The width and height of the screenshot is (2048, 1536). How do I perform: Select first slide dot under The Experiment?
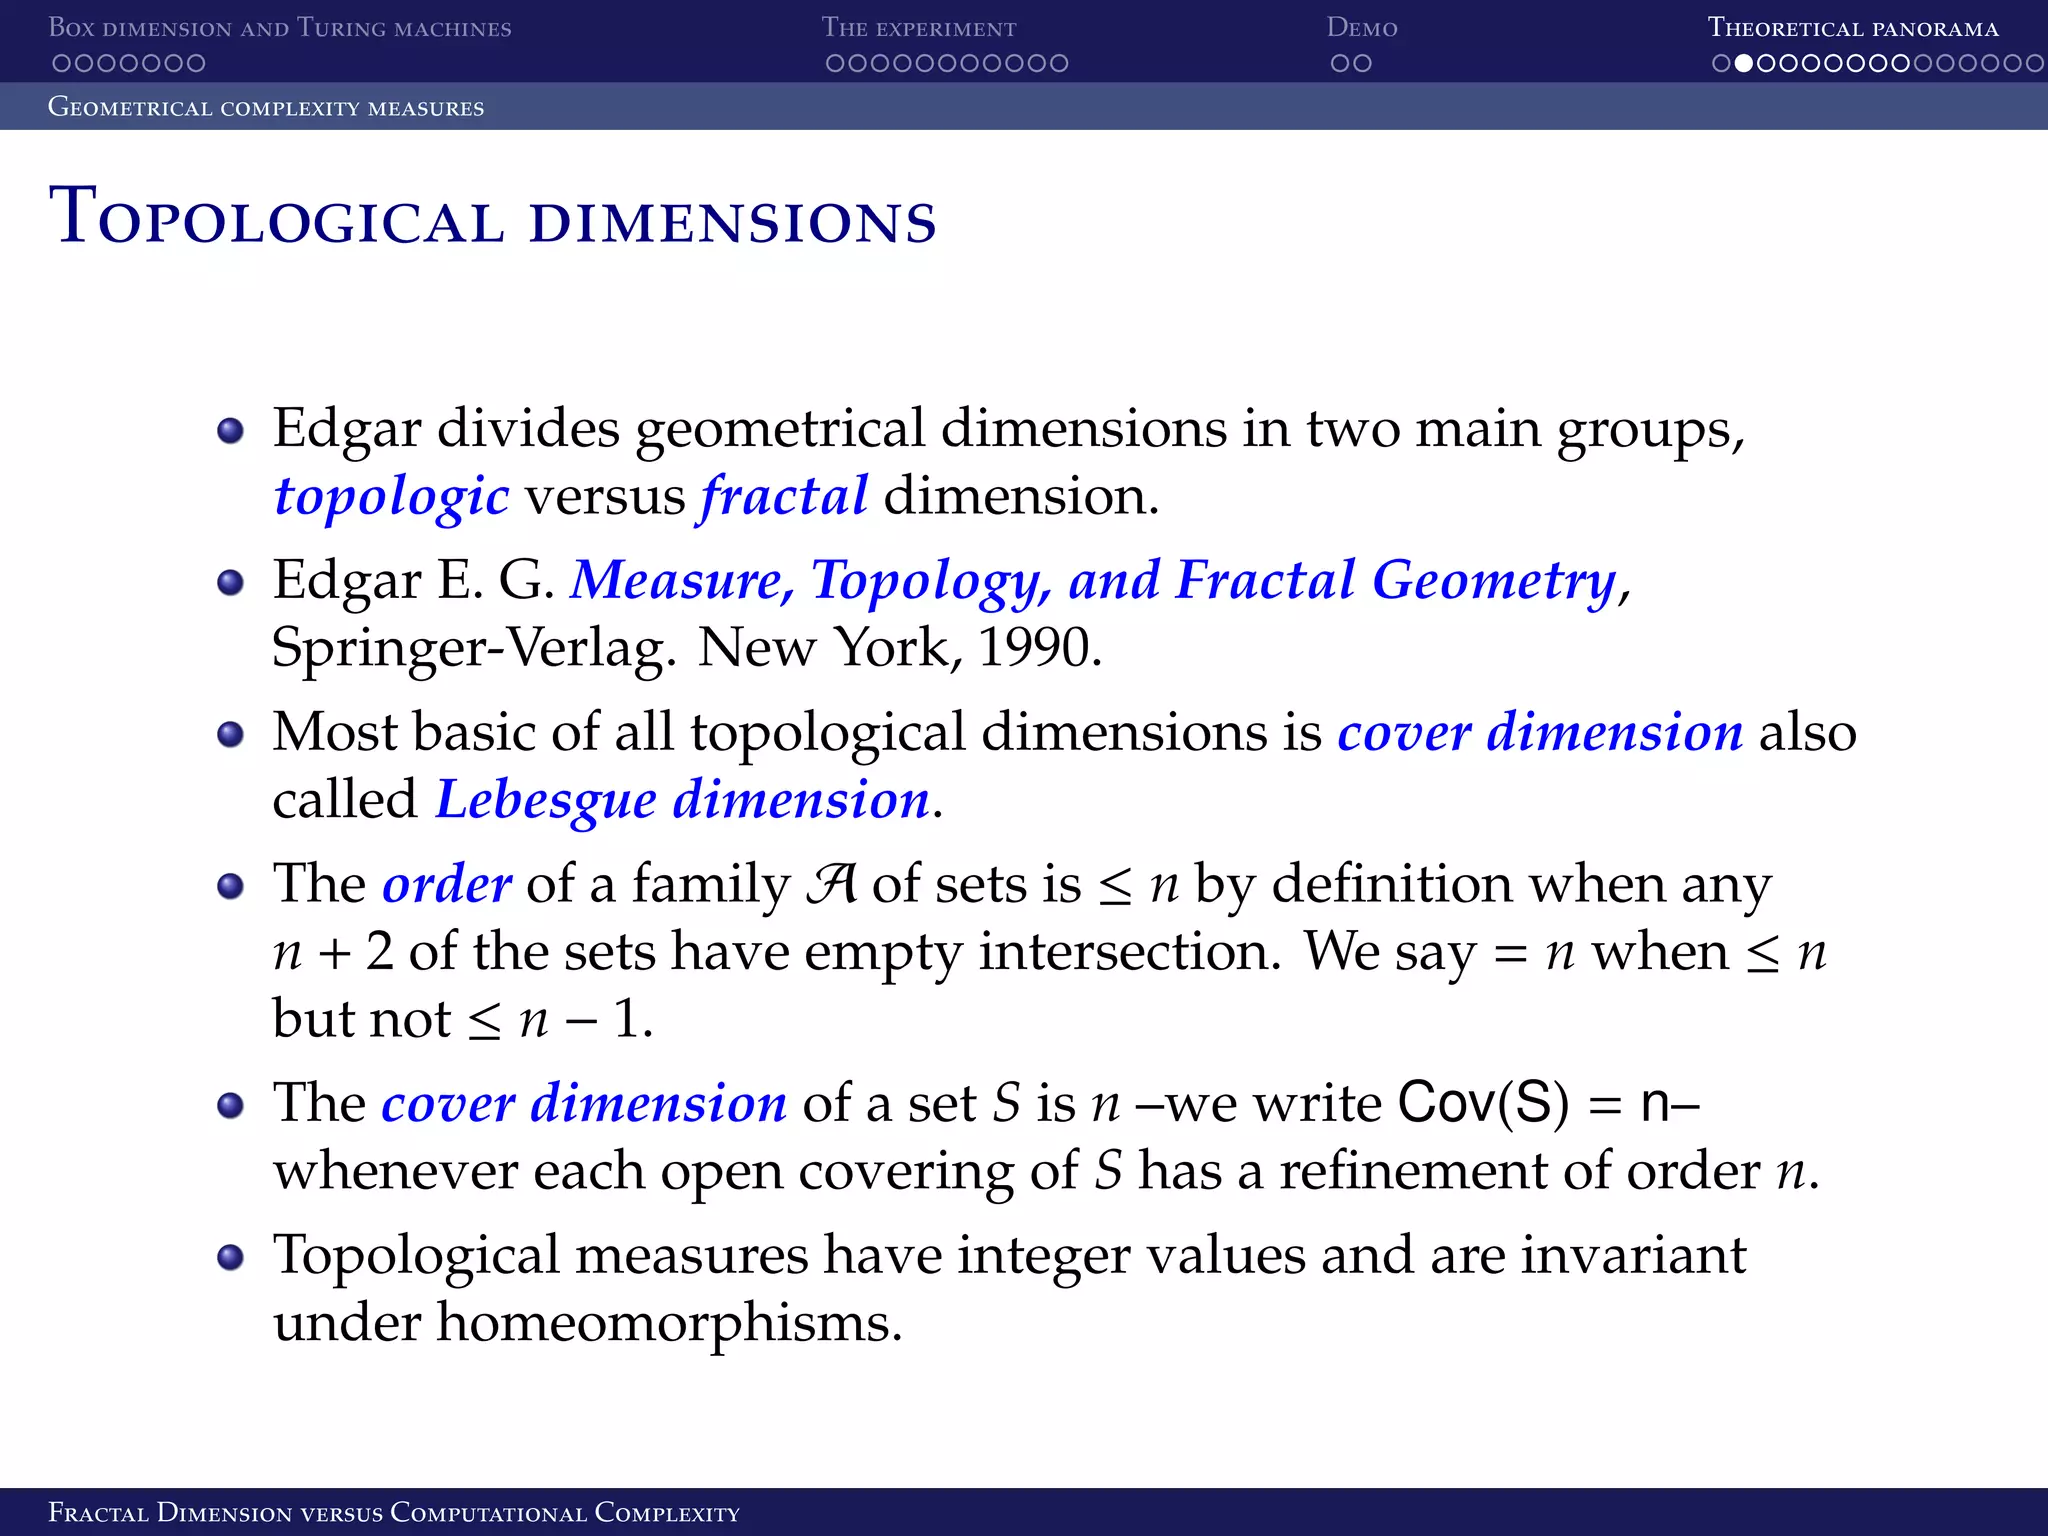pos(835,63)
